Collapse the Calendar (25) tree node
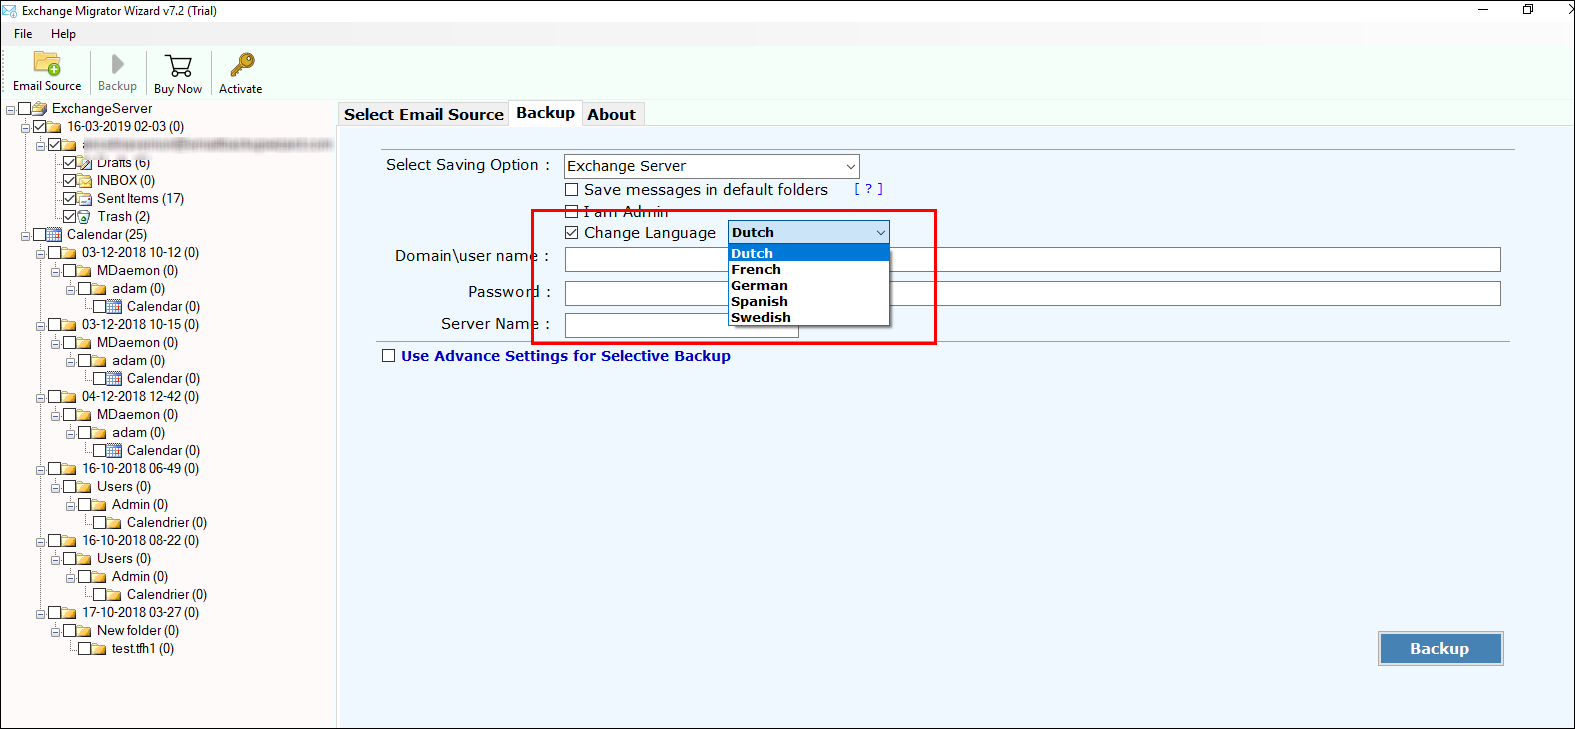 click(26, 235)
